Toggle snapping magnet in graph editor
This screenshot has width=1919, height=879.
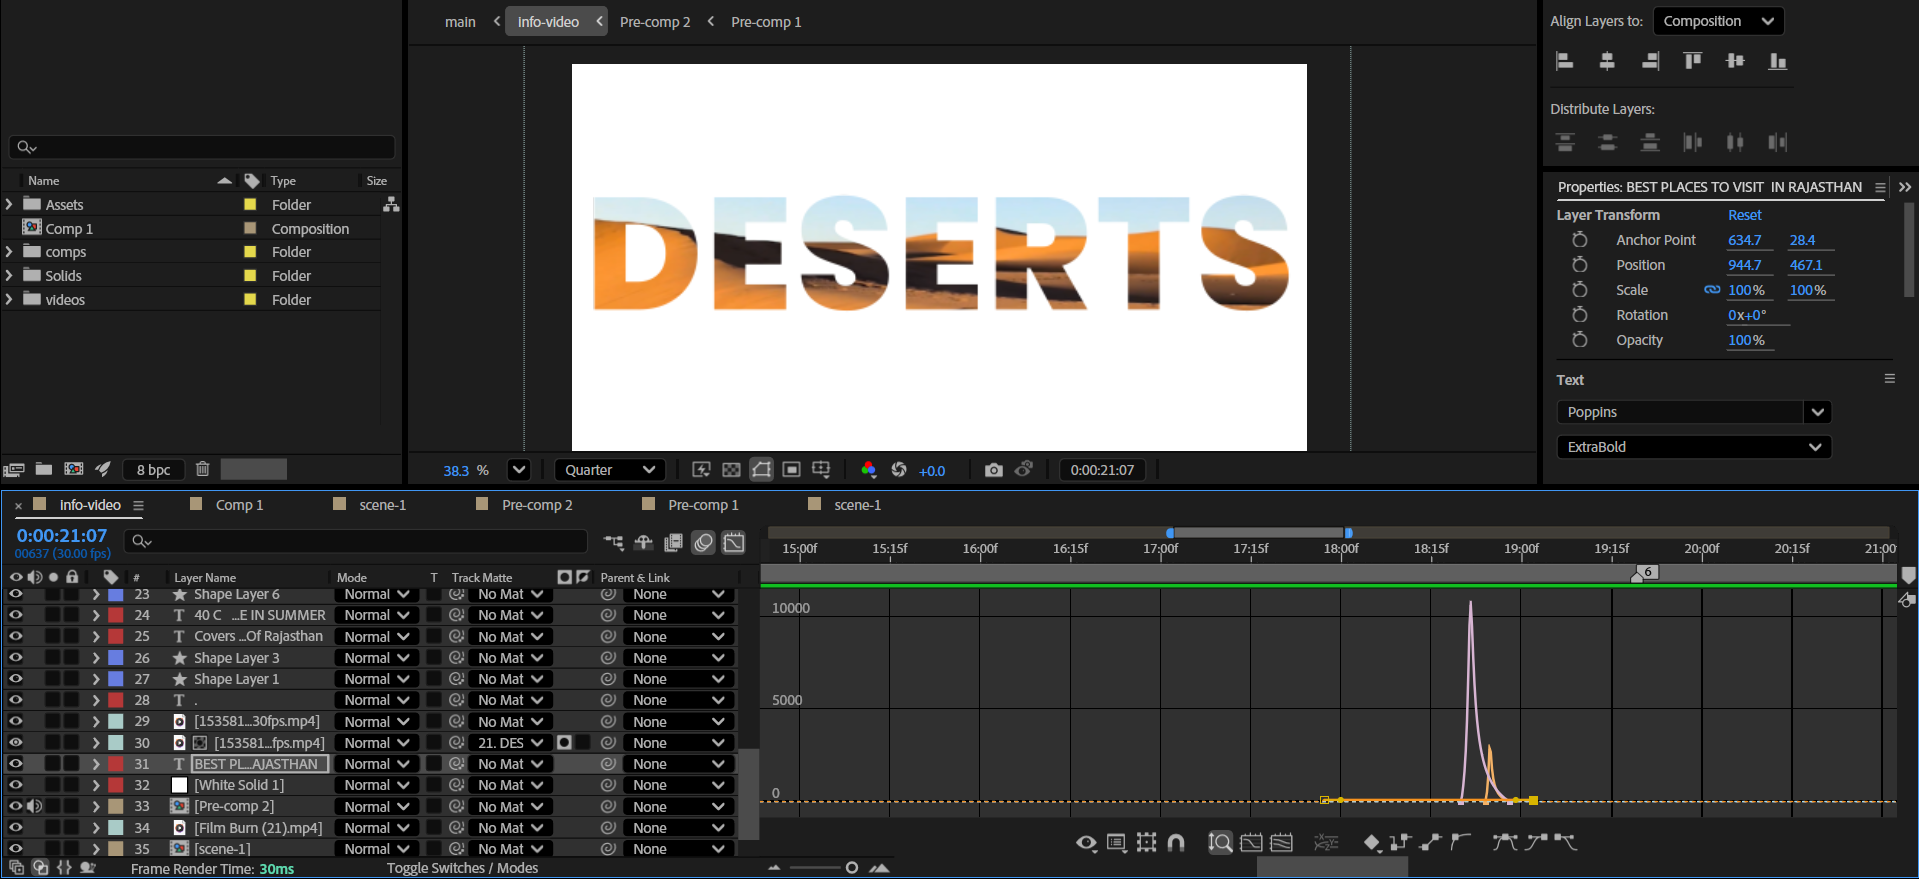[x=1176, y=843]
